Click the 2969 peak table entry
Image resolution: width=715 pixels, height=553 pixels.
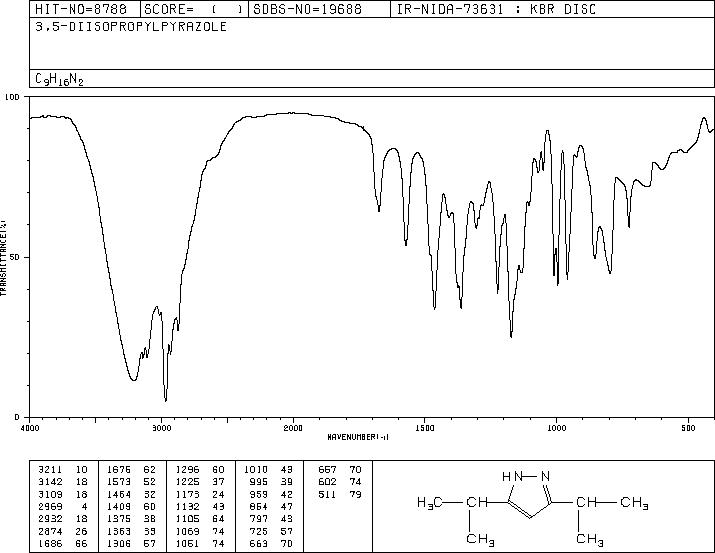point(62,506)
